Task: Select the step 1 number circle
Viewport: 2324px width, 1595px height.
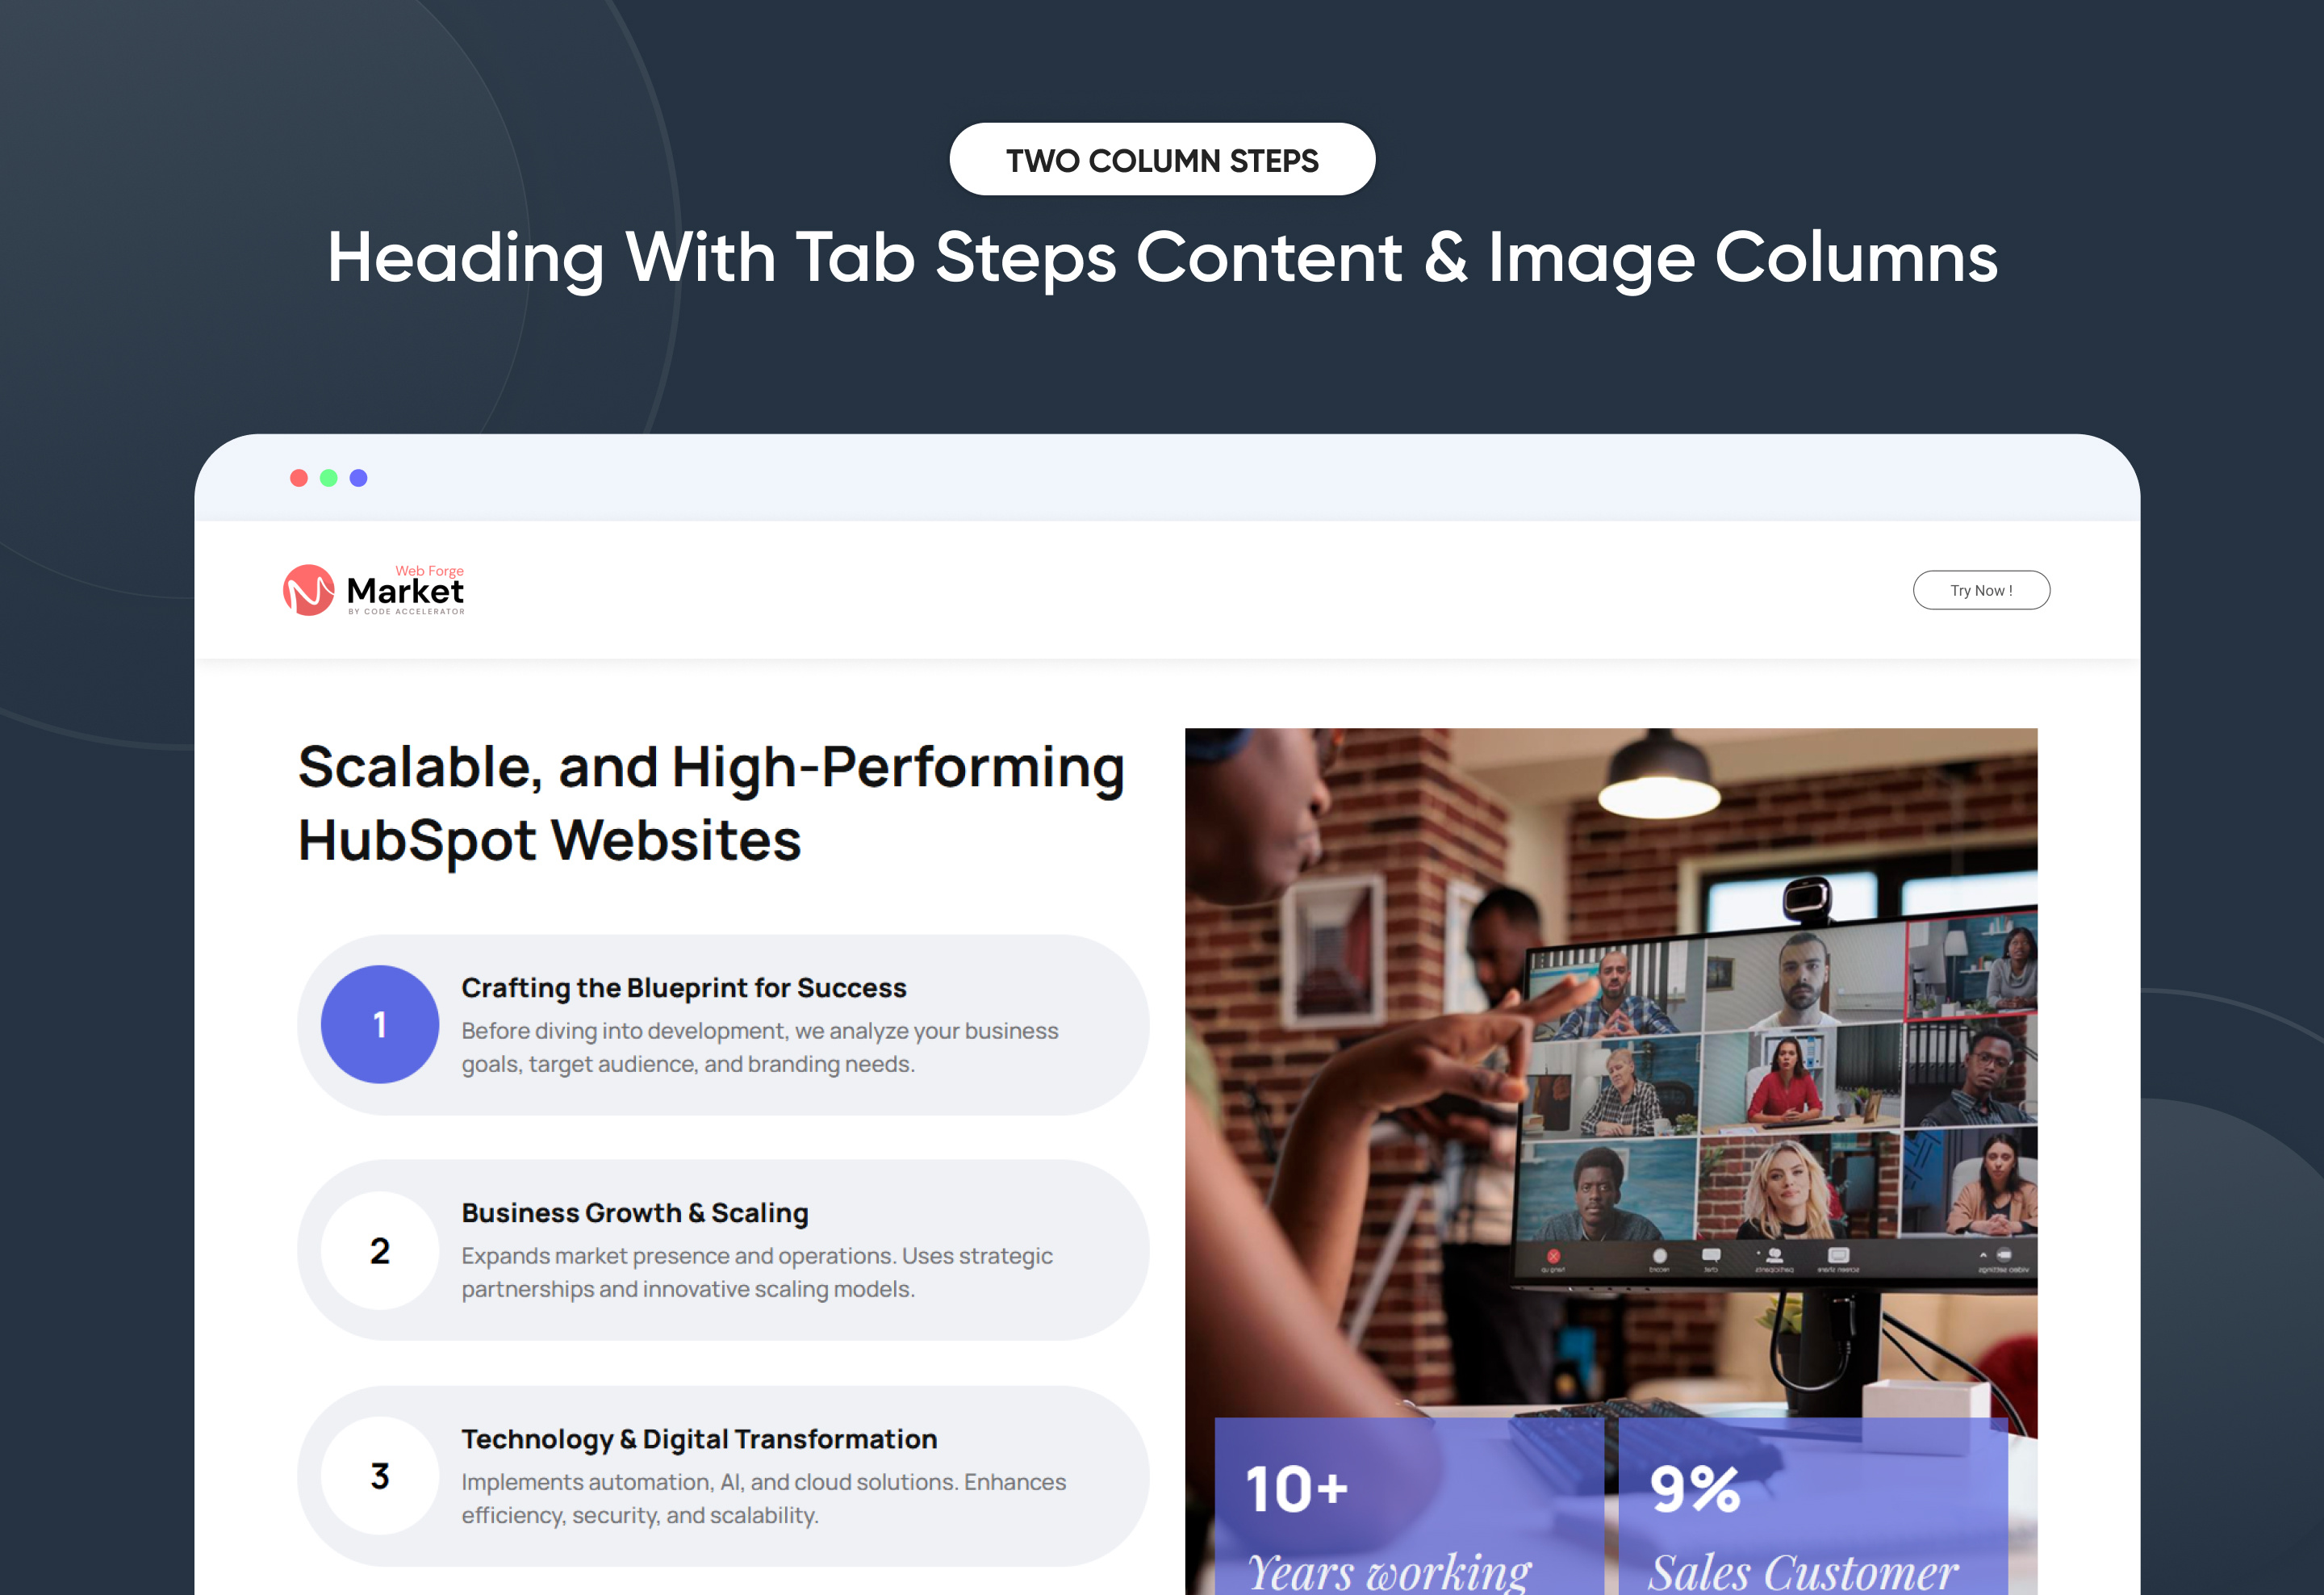Action: [x=379, y=1024]
